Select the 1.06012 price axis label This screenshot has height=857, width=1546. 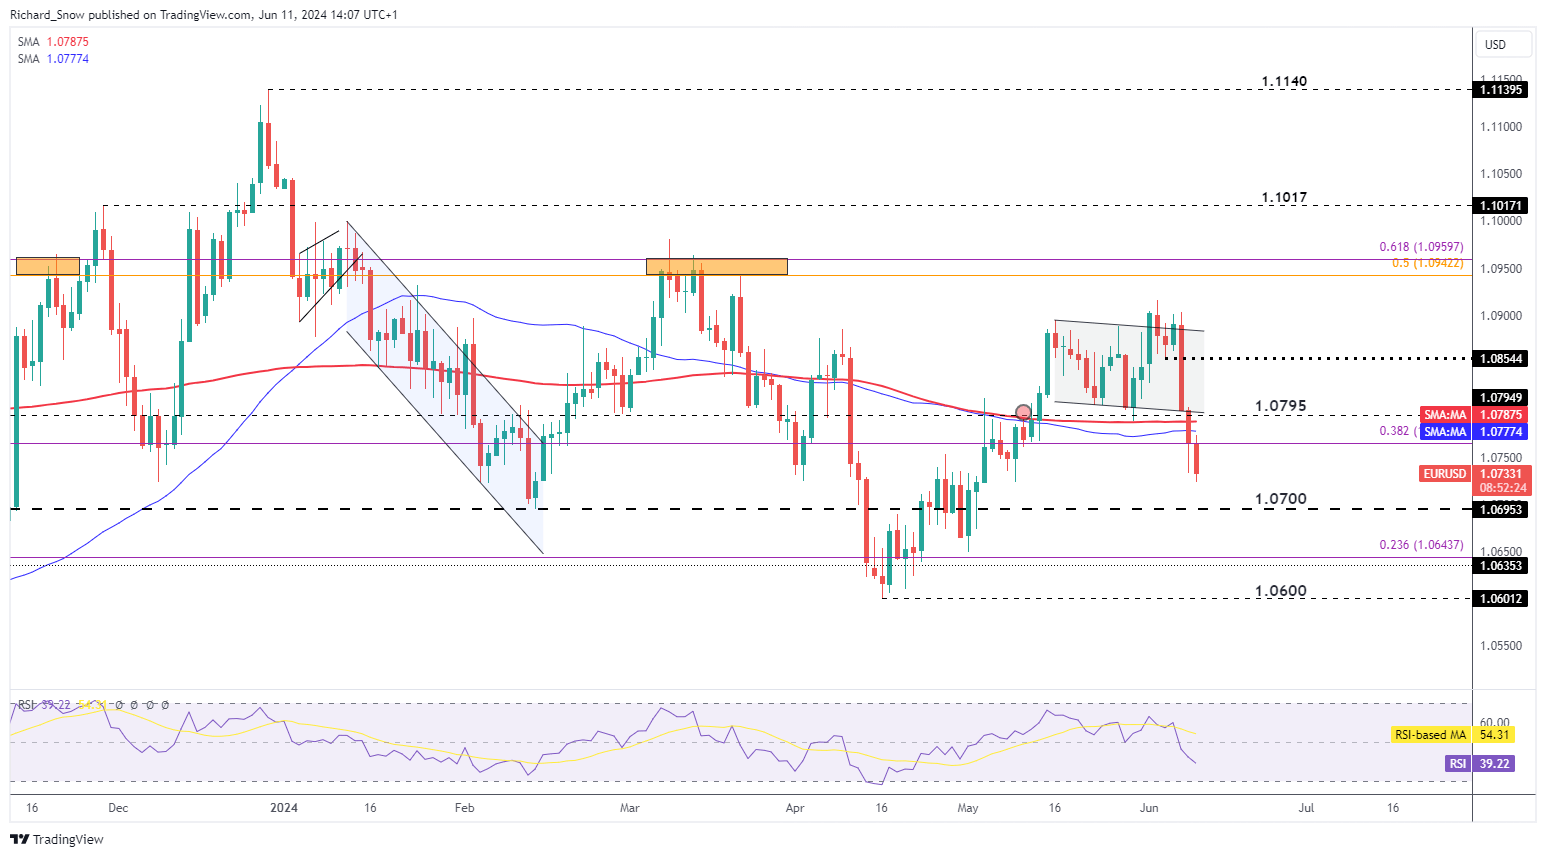coord(1501,598)
